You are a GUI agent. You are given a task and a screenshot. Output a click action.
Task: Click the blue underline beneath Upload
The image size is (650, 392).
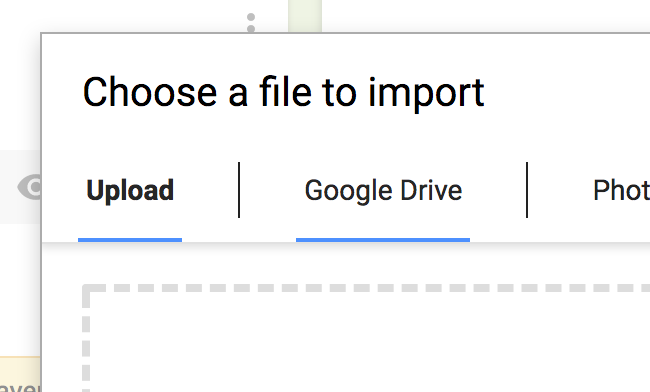(x=130, y=240)
